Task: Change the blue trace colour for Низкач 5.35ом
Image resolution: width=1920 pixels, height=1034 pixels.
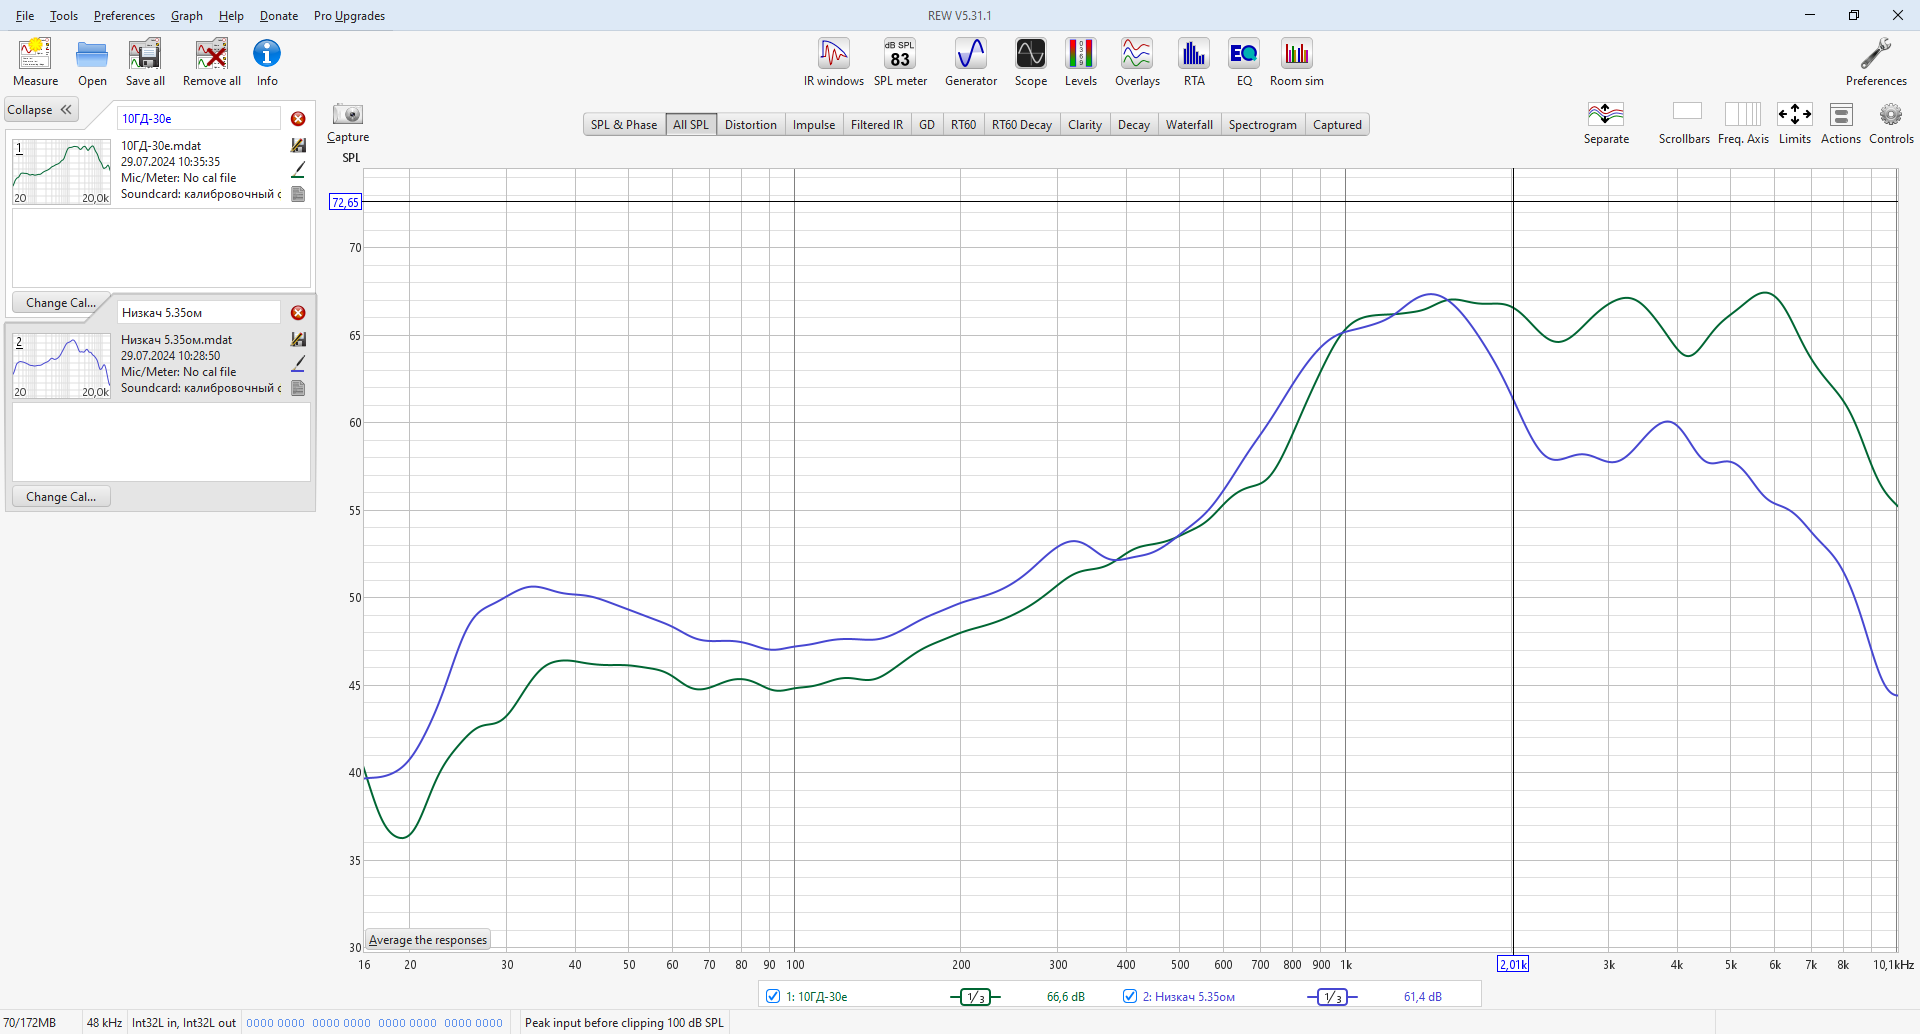Action: [298, 364]
